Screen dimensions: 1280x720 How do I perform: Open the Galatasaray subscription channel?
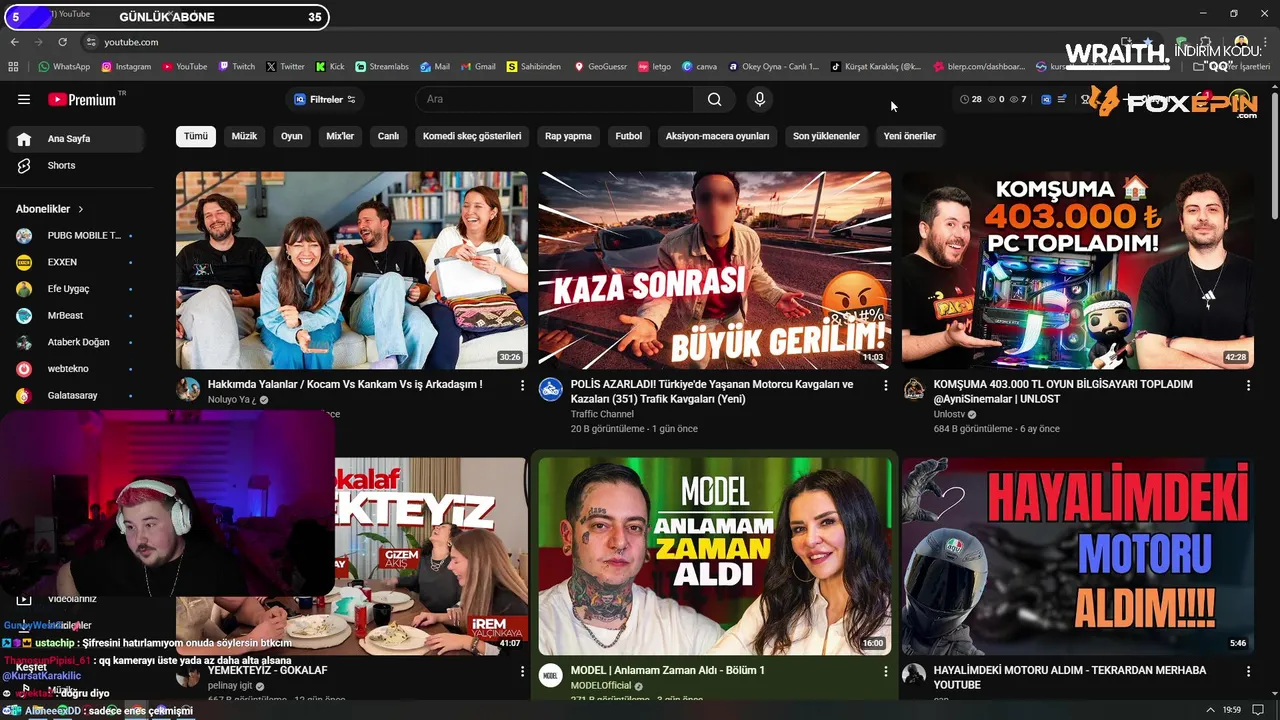[x=76, y=395]
